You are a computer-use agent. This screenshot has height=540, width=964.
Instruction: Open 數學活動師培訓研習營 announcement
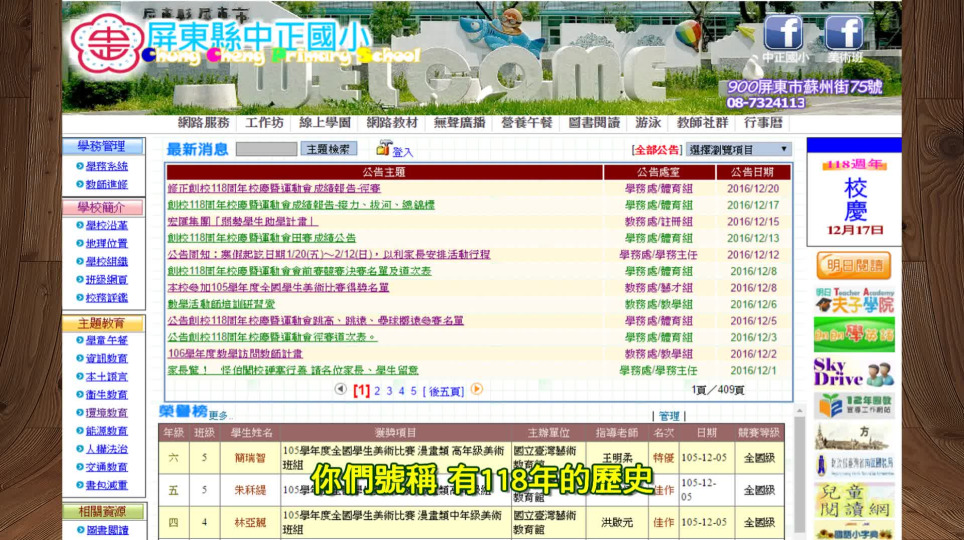coord(221,304)
